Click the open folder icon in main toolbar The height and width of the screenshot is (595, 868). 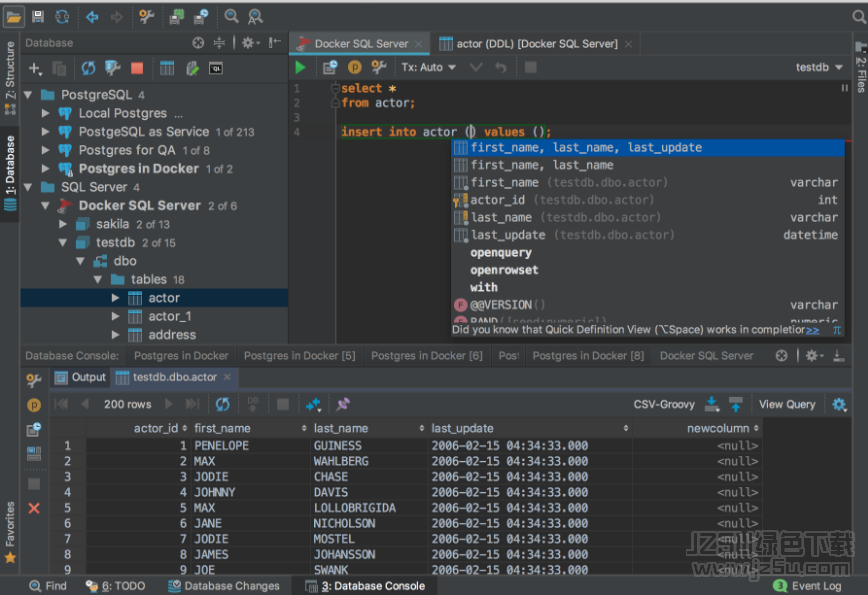coord(13,17)
